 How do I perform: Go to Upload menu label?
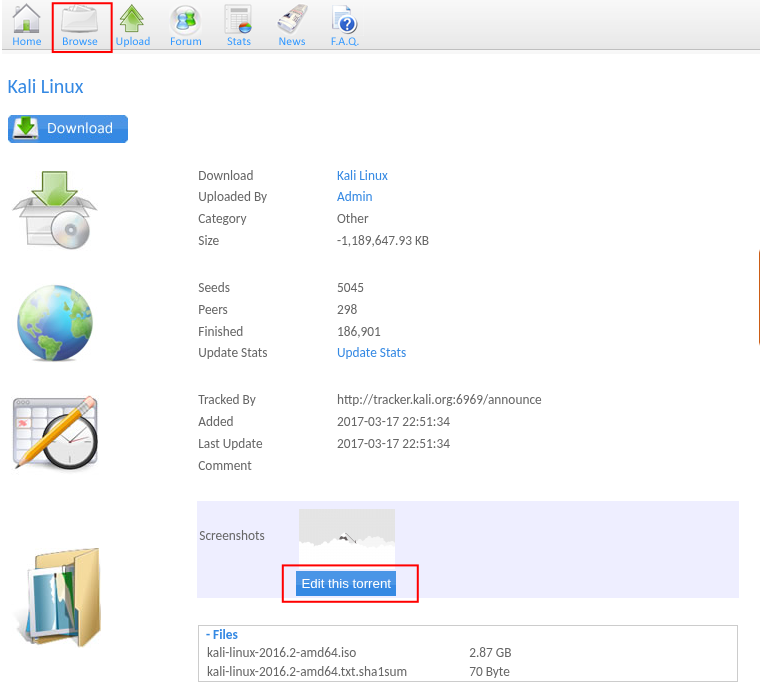(133, 42)
